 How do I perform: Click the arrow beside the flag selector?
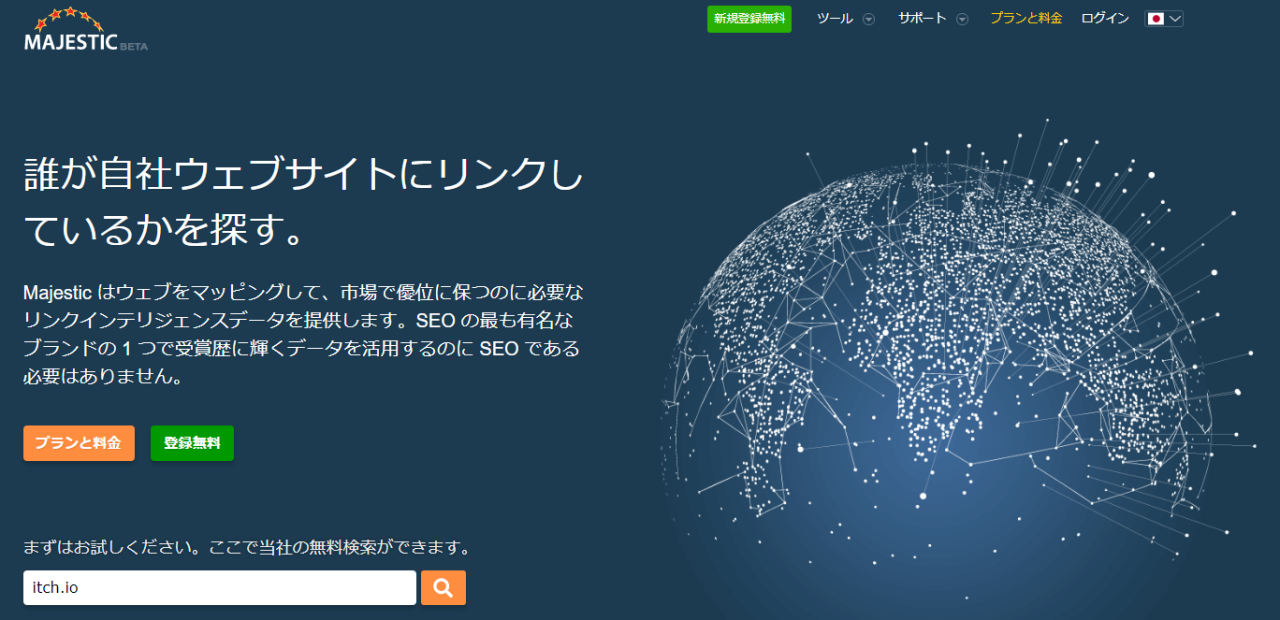pyautogui.click(x=1173, y=18)
